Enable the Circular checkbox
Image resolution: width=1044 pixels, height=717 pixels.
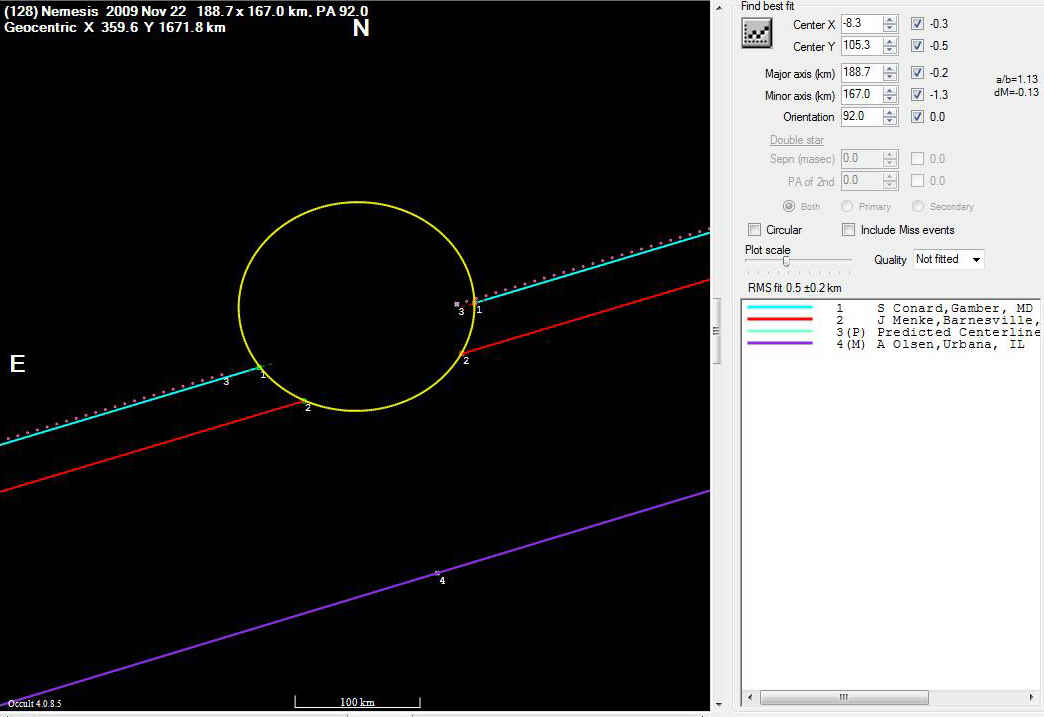click(754, 230)
